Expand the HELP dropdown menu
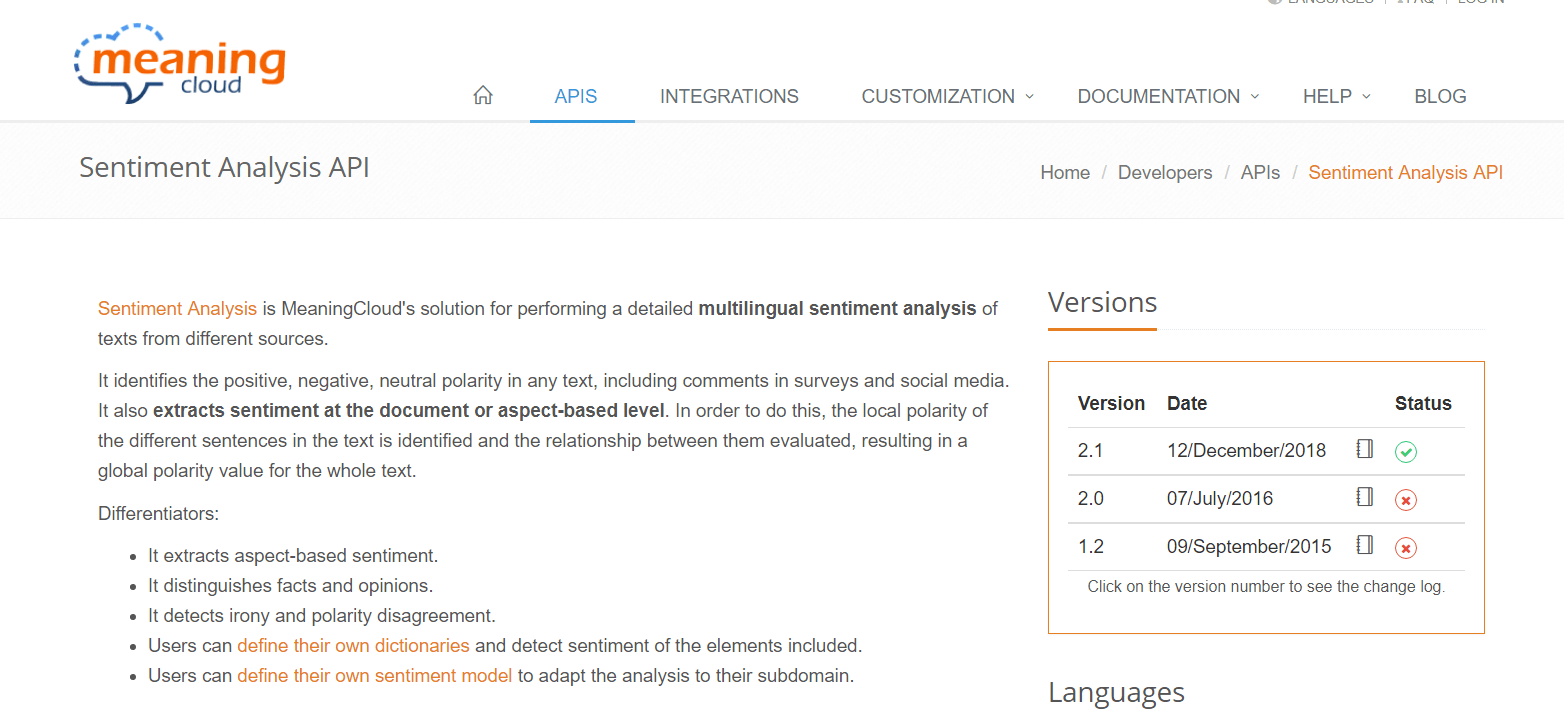 tap(1336, 97)
